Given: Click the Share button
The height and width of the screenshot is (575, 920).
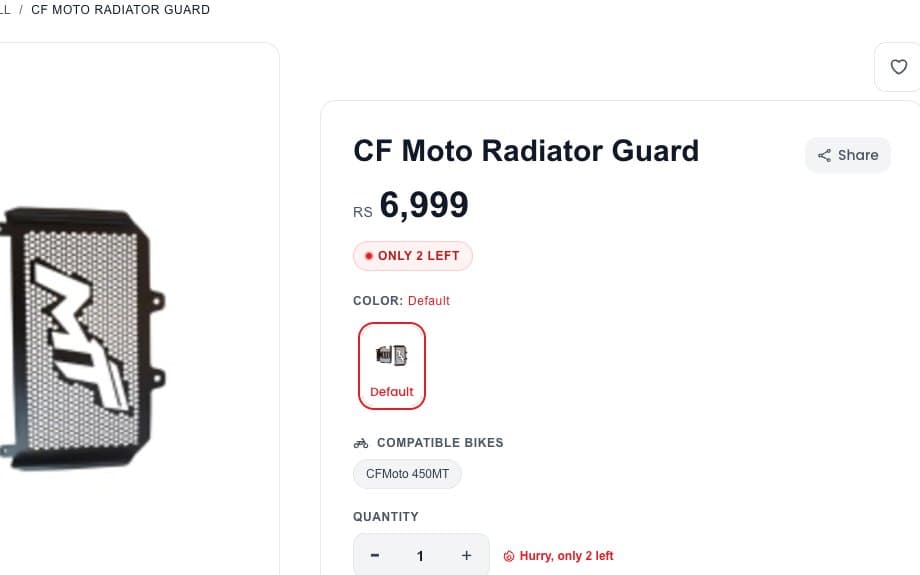Looking at the screenshot, I should coord(848,155).
